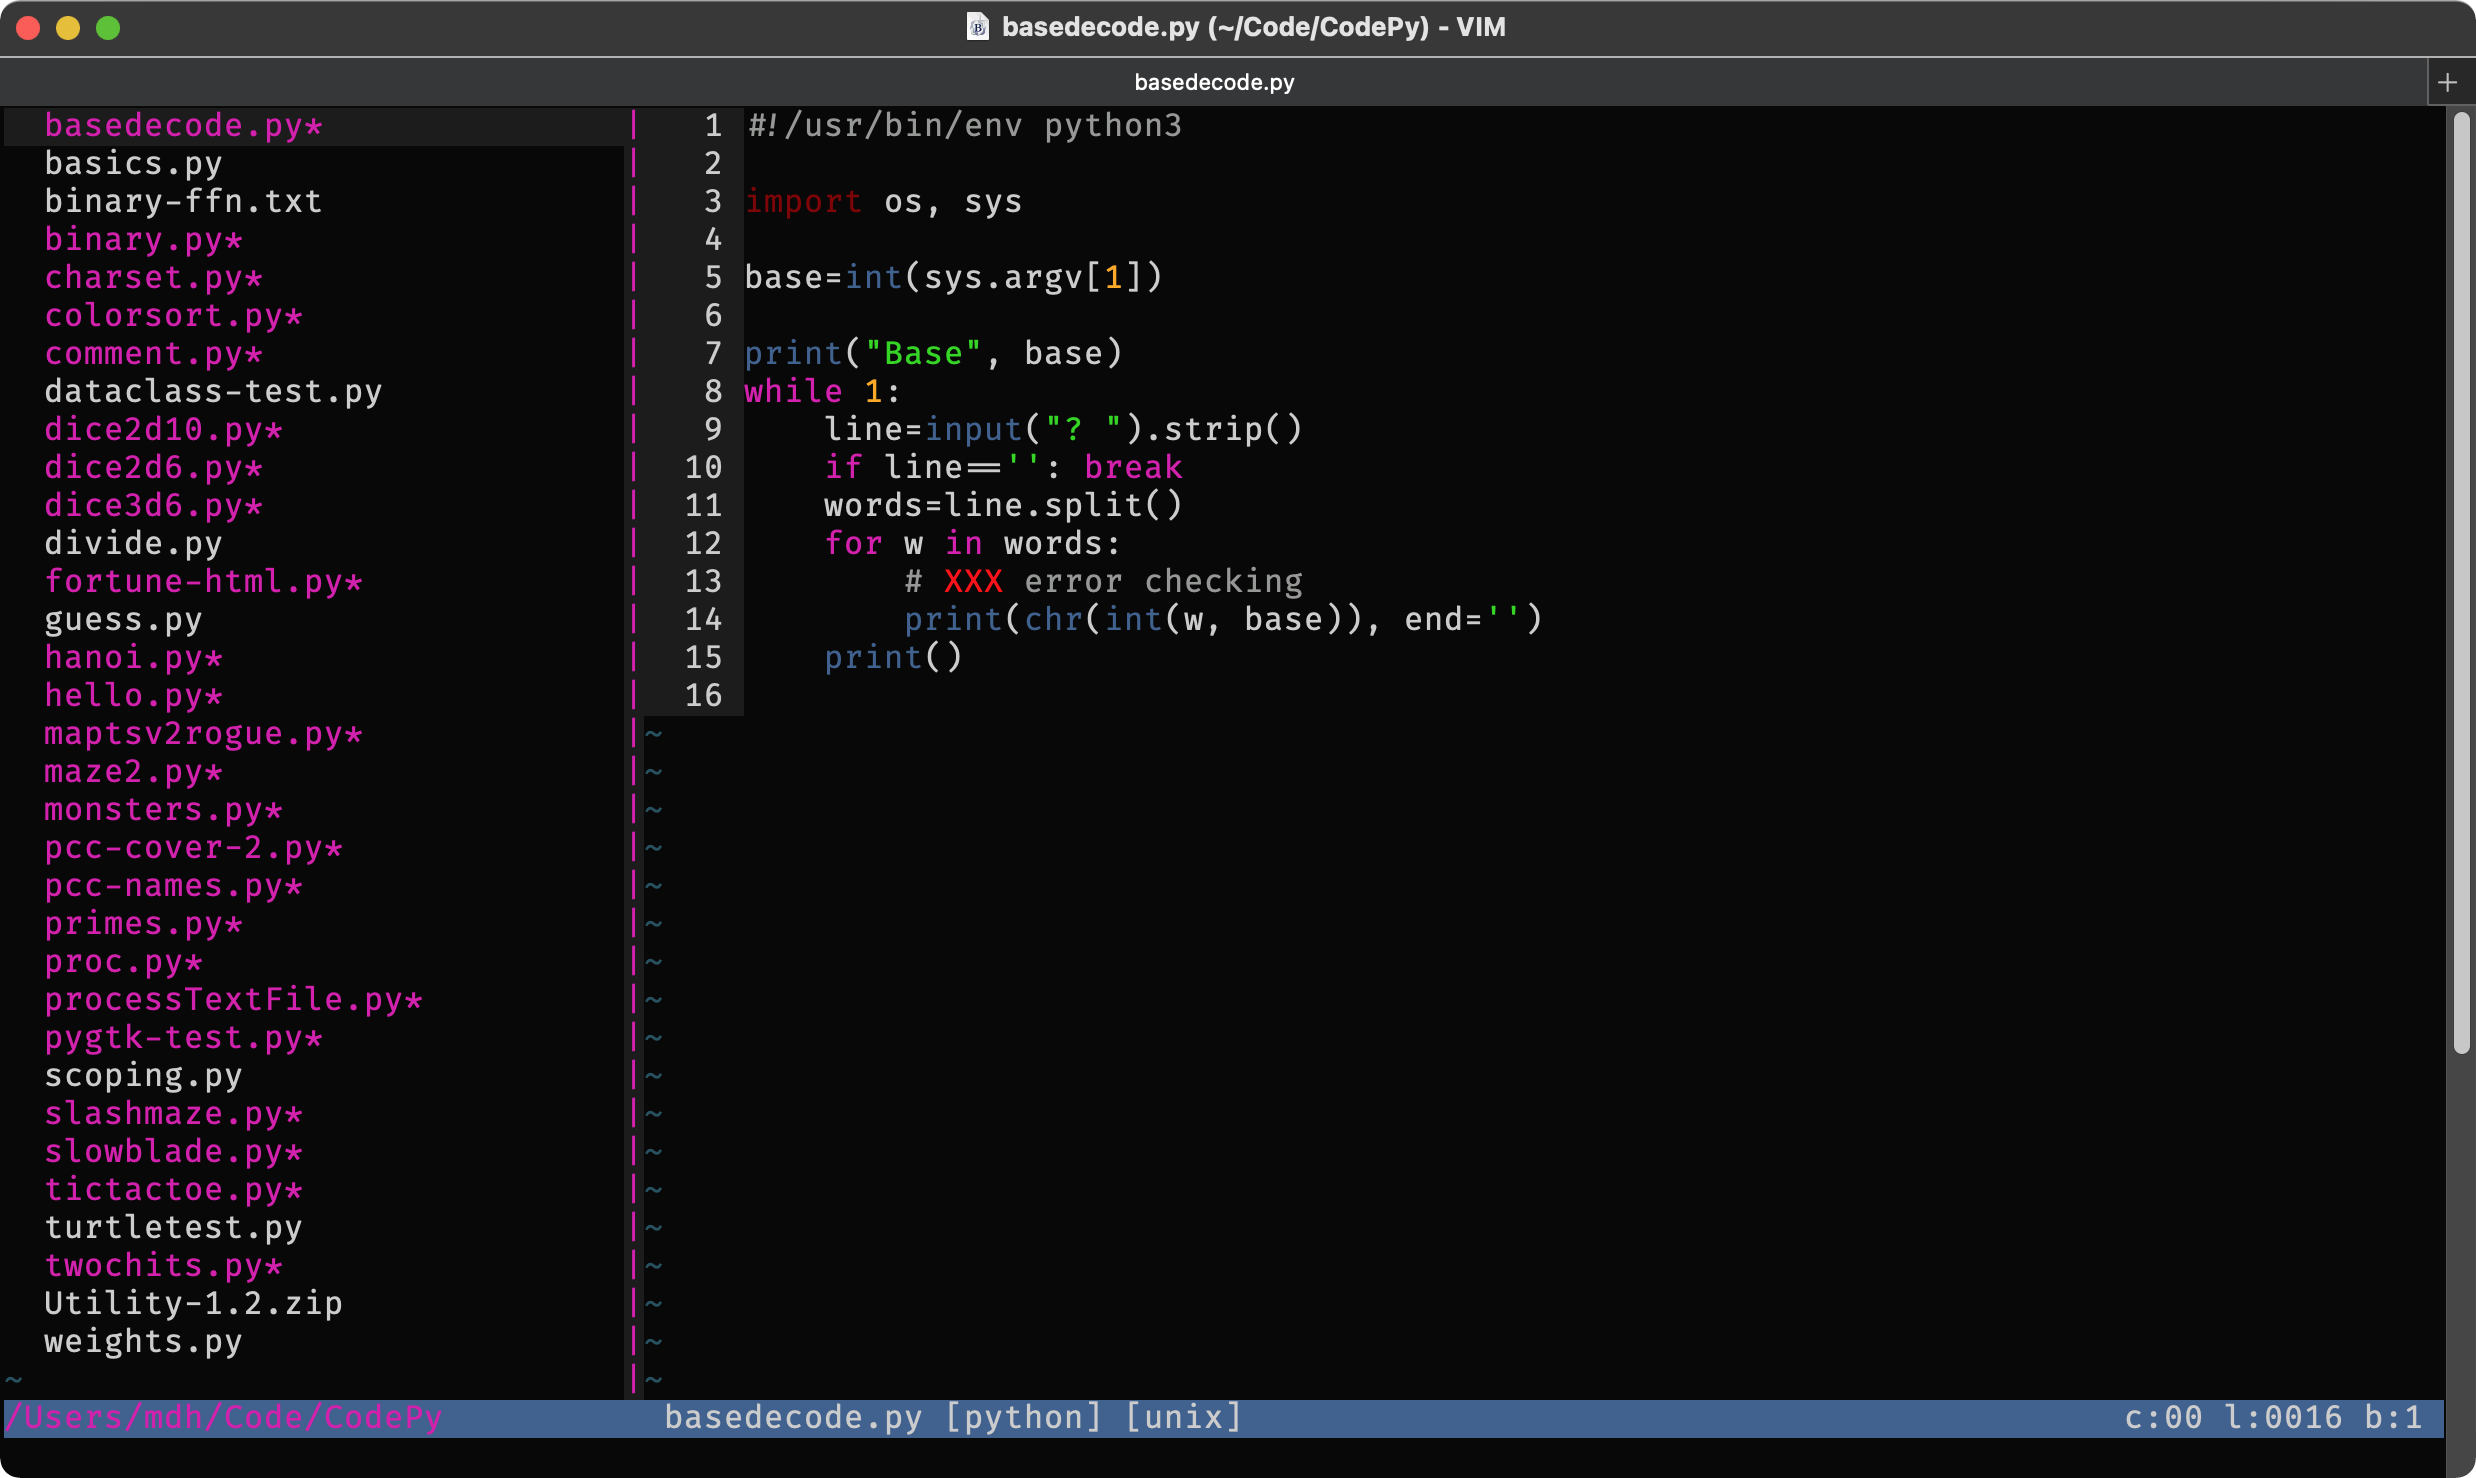Click the b:1 buffer indicator
Viewport: 2476px width, 1478px height.
tap(2393, 1417)
